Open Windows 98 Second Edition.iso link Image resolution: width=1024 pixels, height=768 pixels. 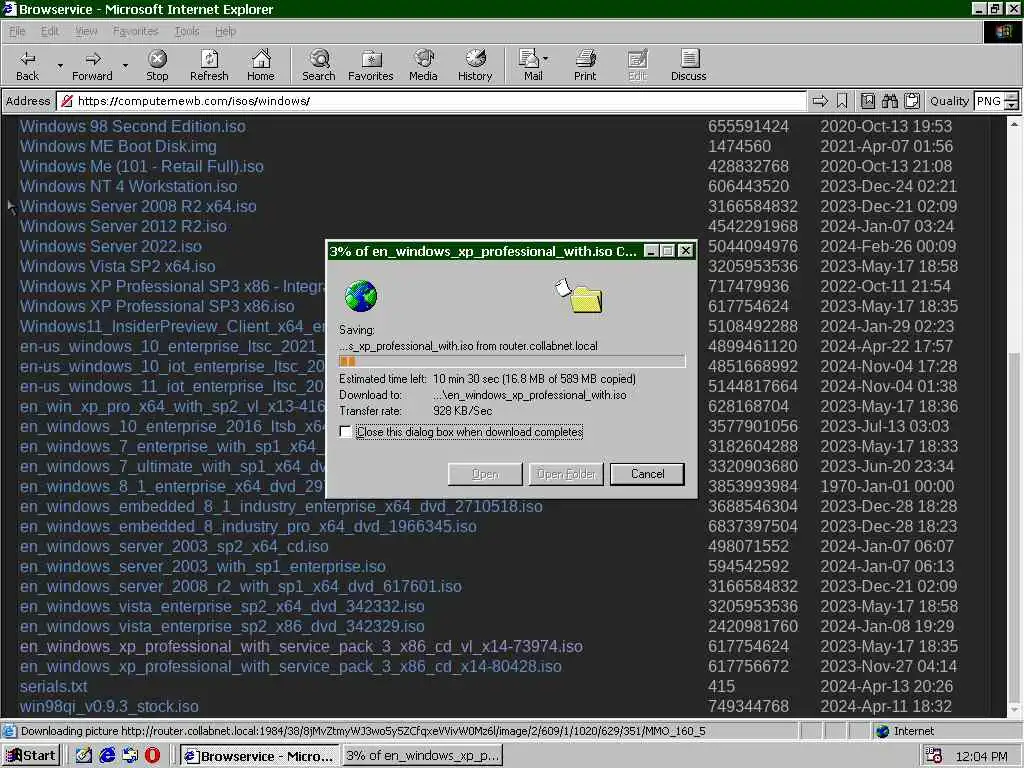click(133, 126)
